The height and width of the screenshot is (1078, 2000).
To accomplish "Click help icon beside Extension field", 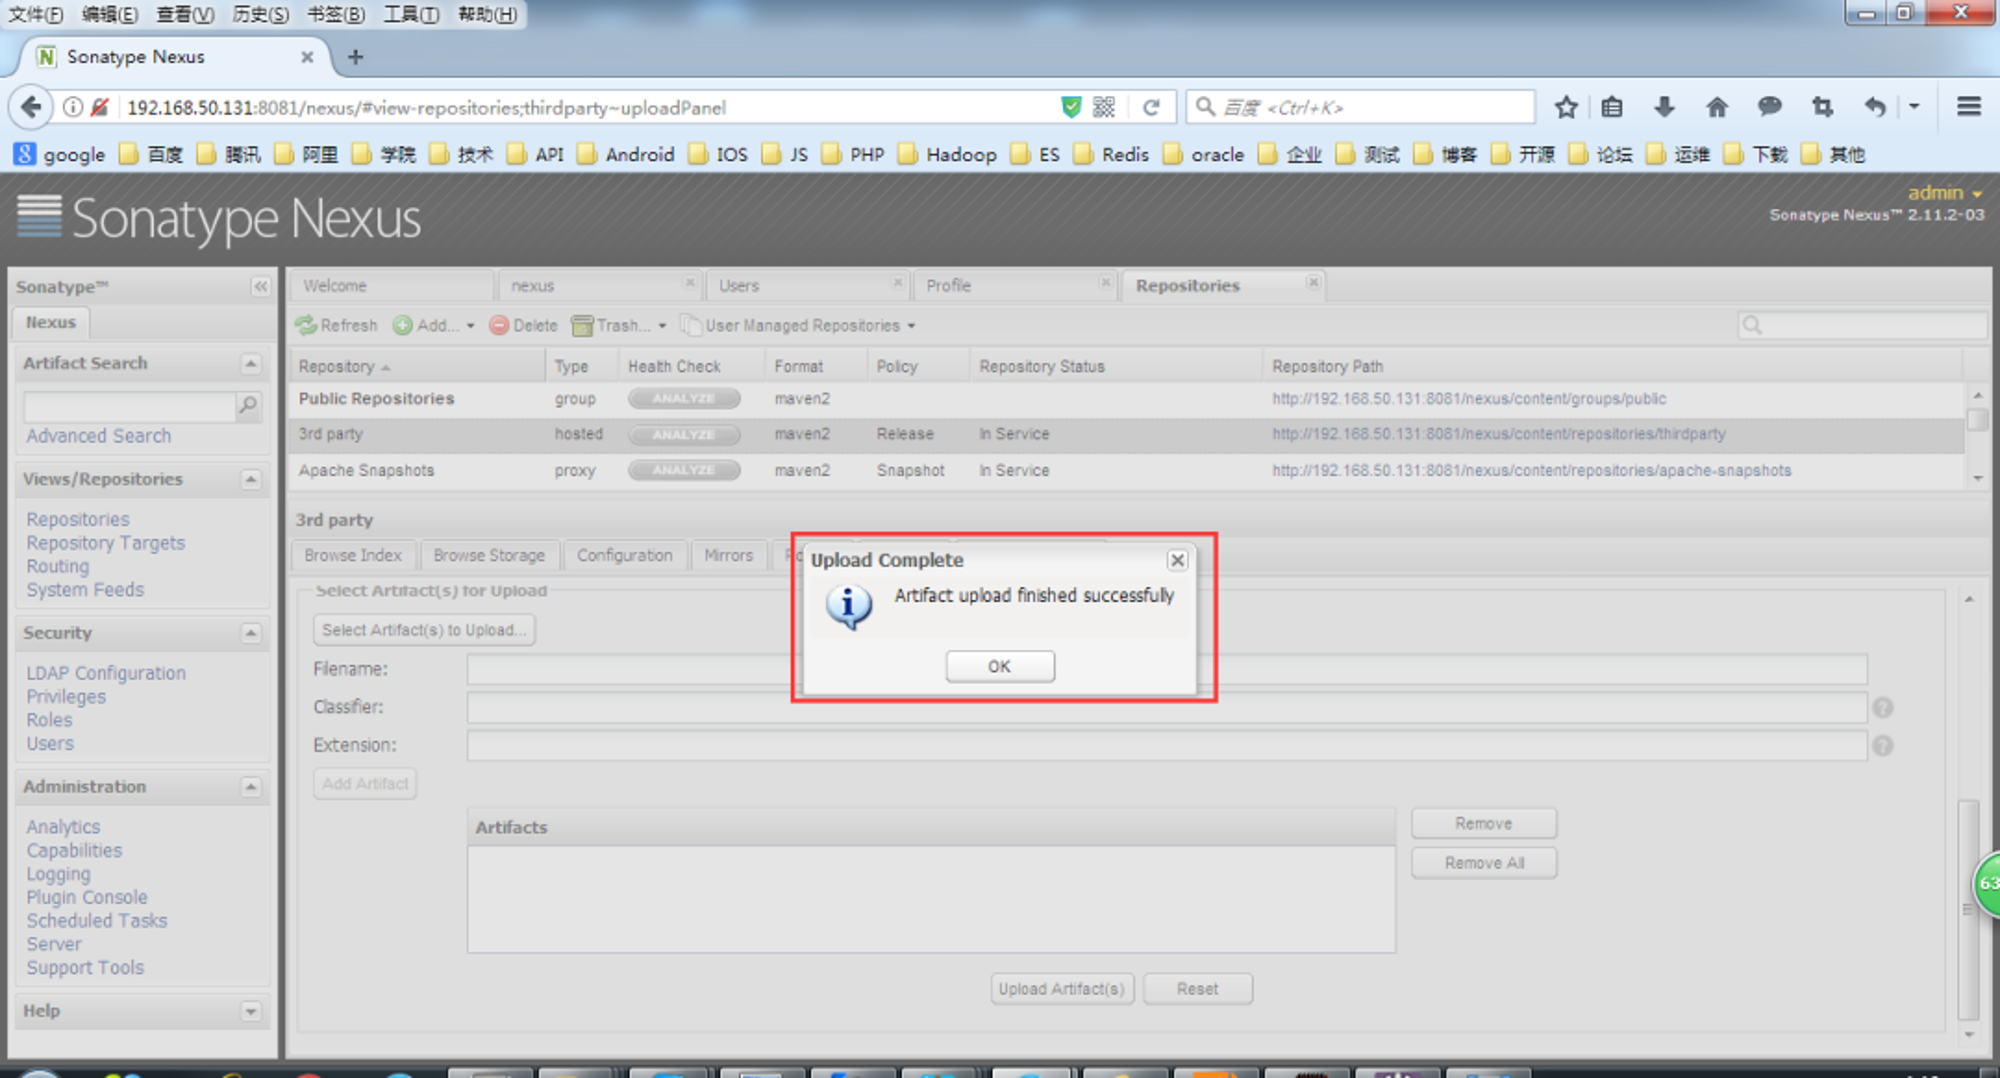I will pos(1883,746).
